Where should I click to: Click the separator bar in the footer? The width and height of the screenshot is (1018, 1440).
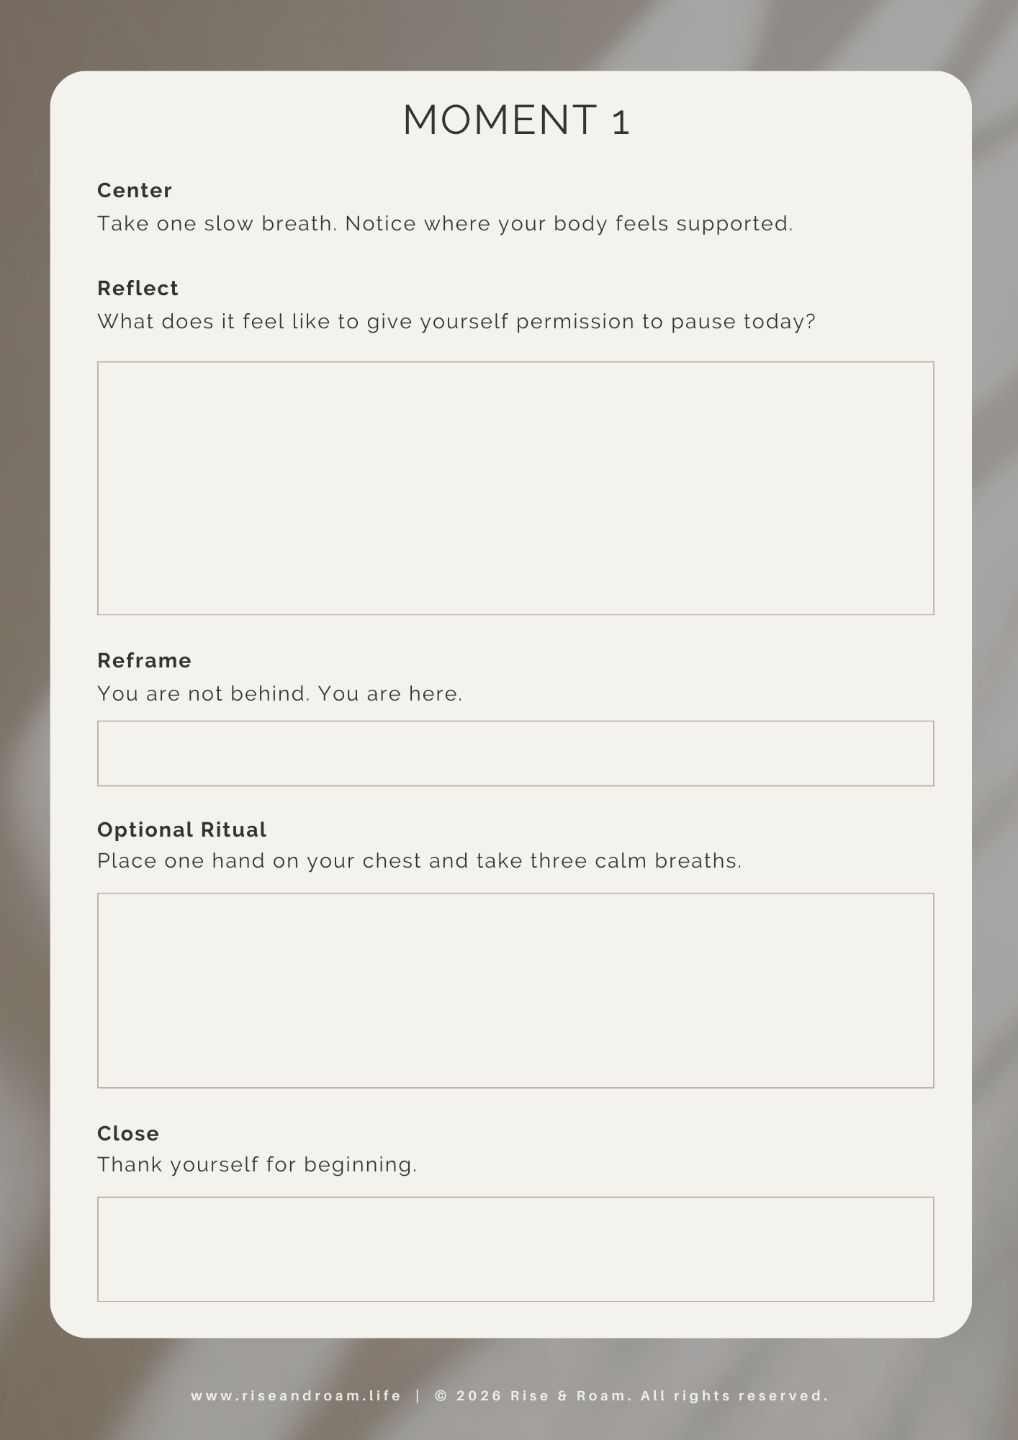418,1396
